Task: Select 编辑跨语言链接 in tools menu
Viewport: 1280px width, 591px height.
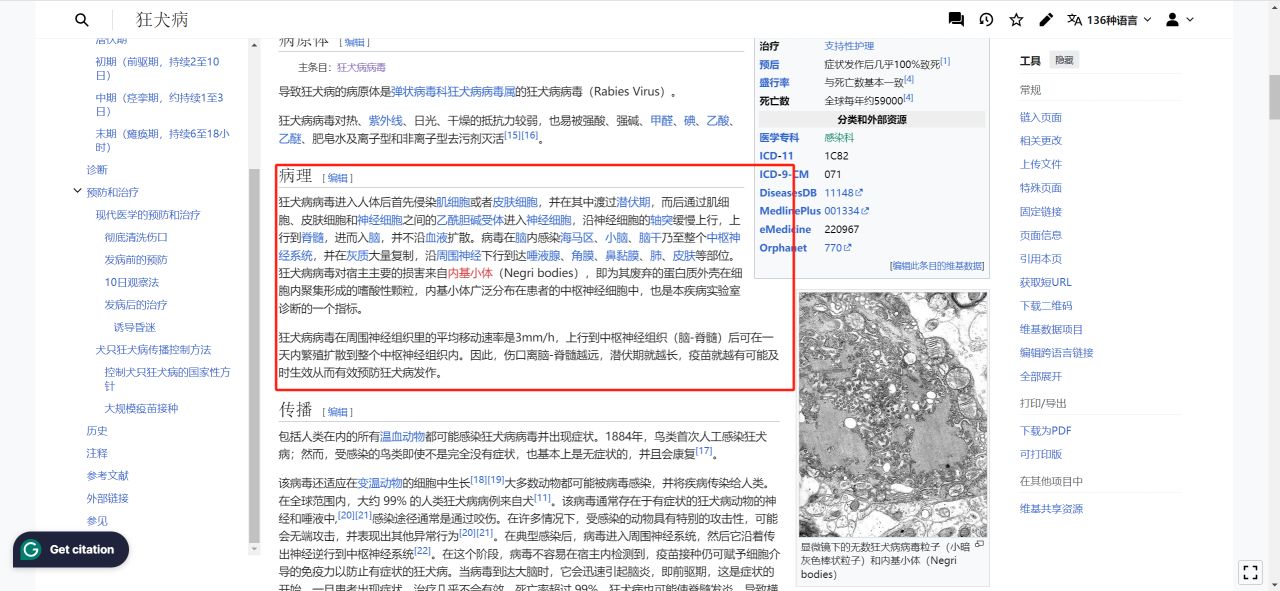Action: 1056,353
